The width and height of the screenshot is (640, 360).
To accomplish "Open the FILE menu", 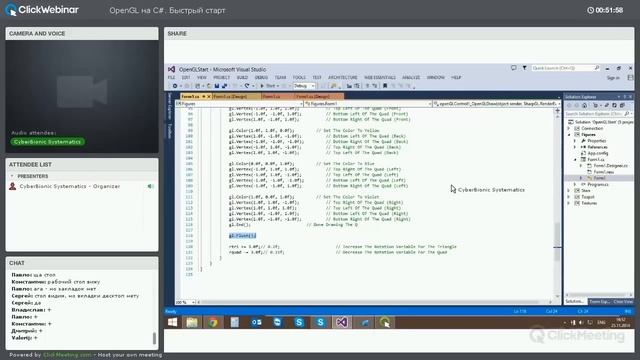I will [171, 78].
